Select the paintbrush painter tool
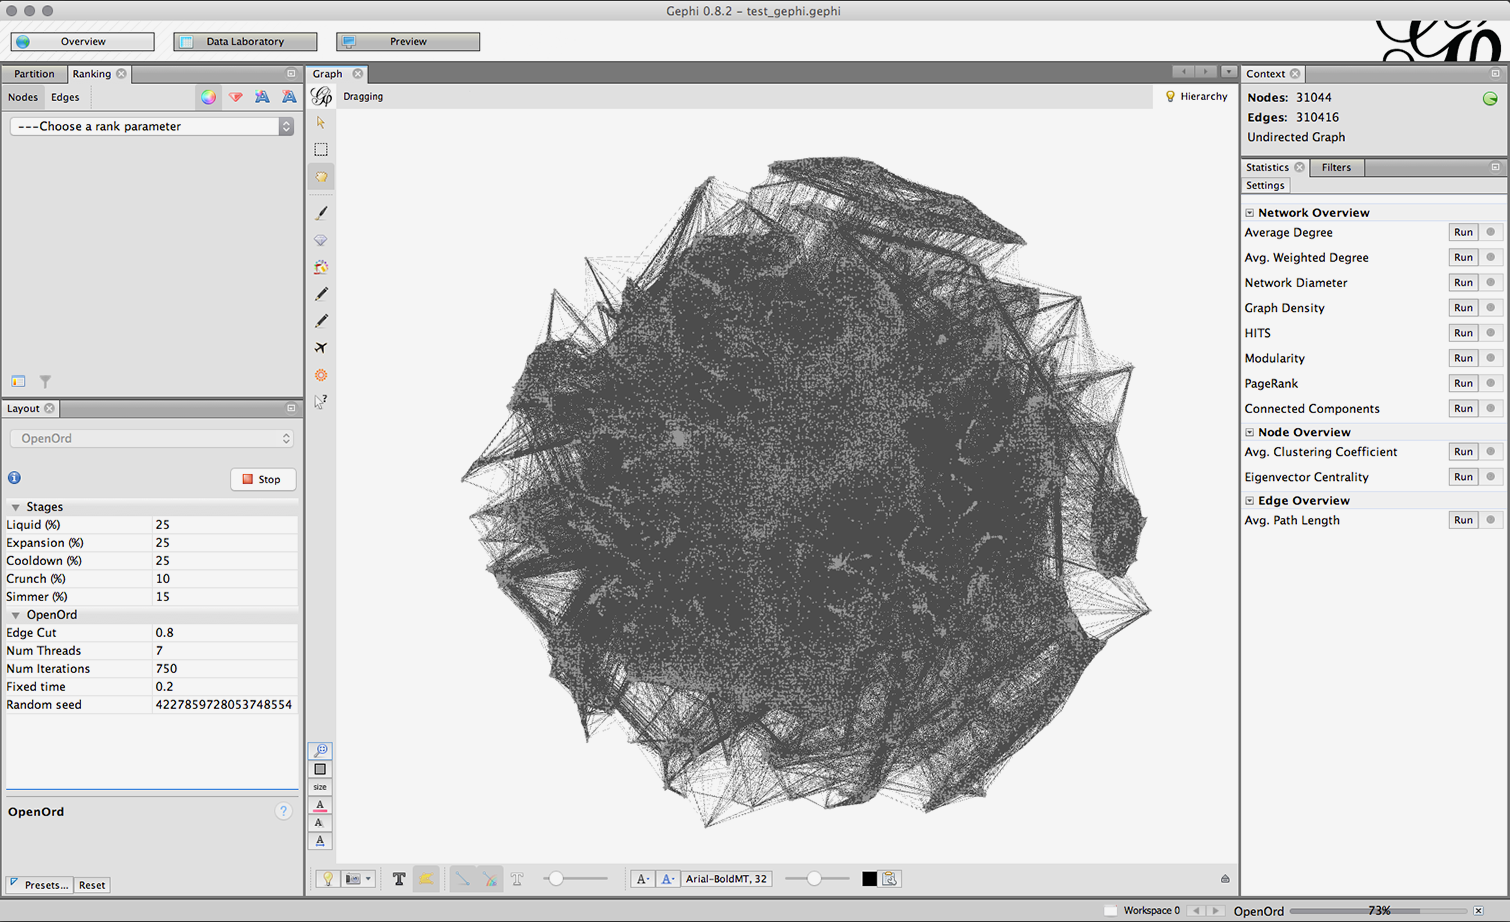The width and height of the screenshot is (1510, 922). coord(321,213)
